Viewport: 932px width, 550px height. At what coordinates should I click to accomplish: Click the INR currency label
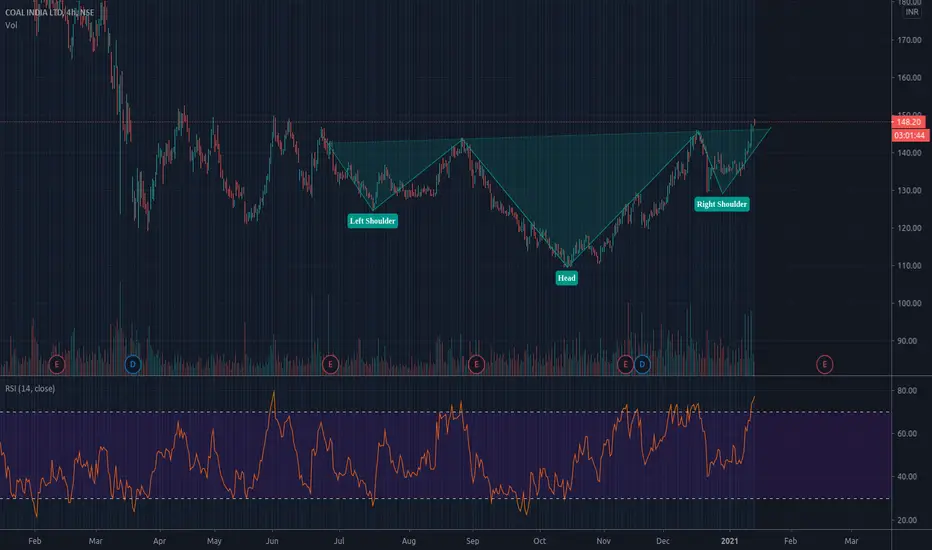(x=912, y=12)
